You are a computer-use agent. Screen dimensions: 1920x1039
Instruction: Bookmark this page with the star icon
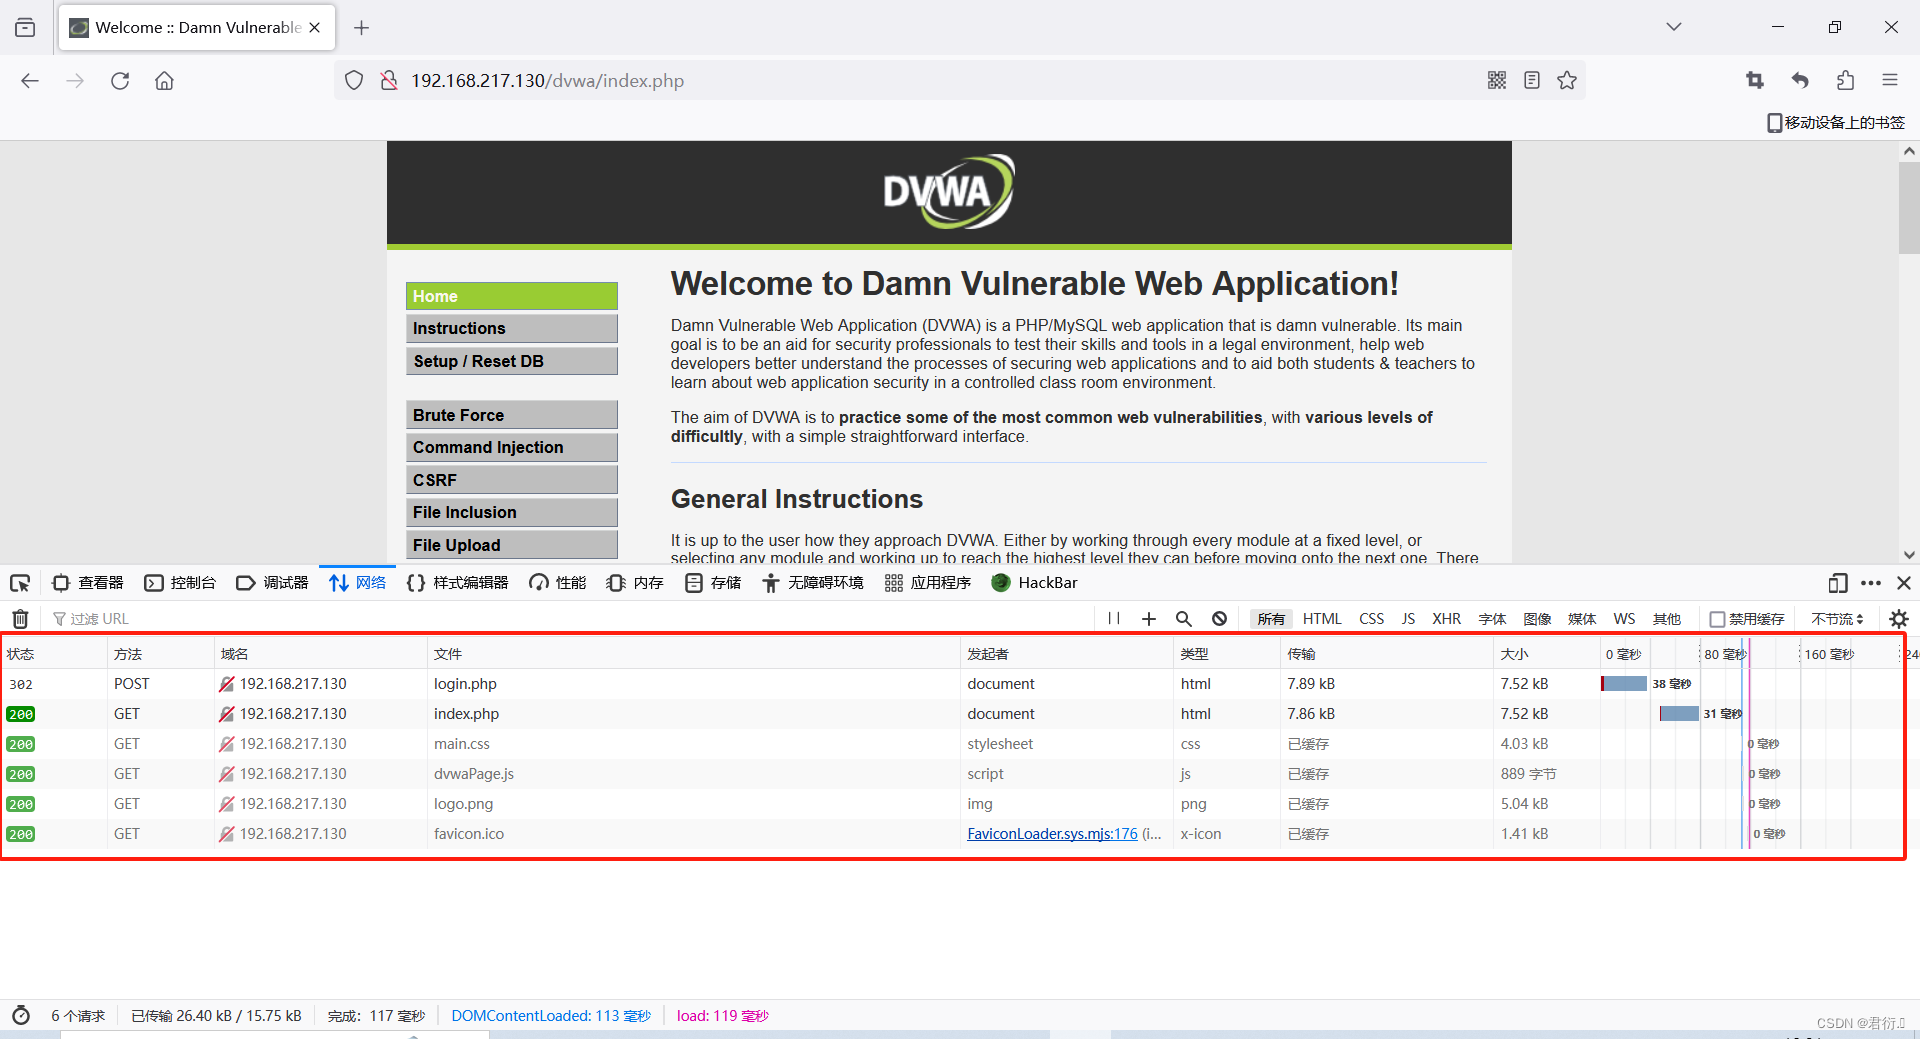[x=1567, y=80]
